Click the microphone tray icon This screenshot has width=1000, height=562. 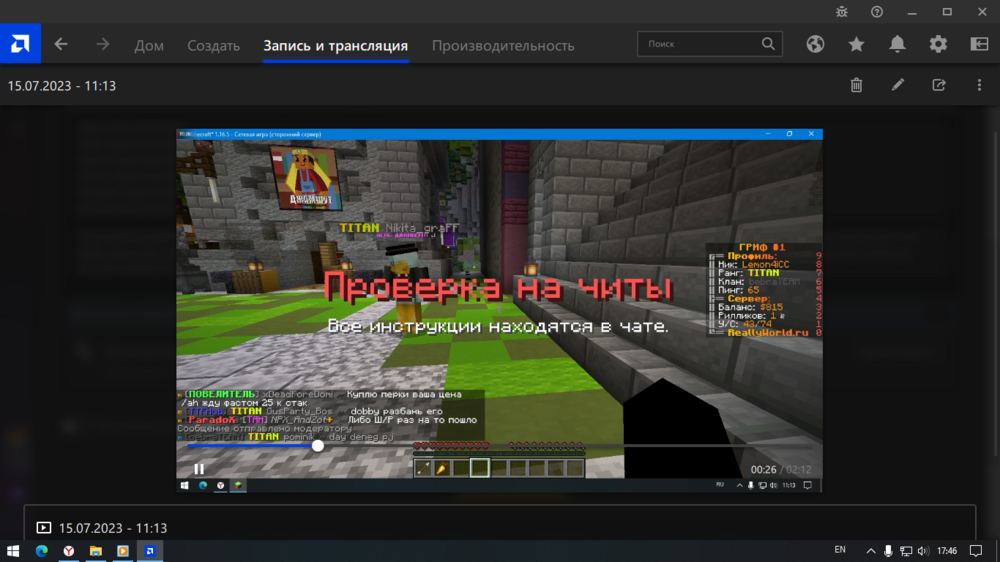888,551
